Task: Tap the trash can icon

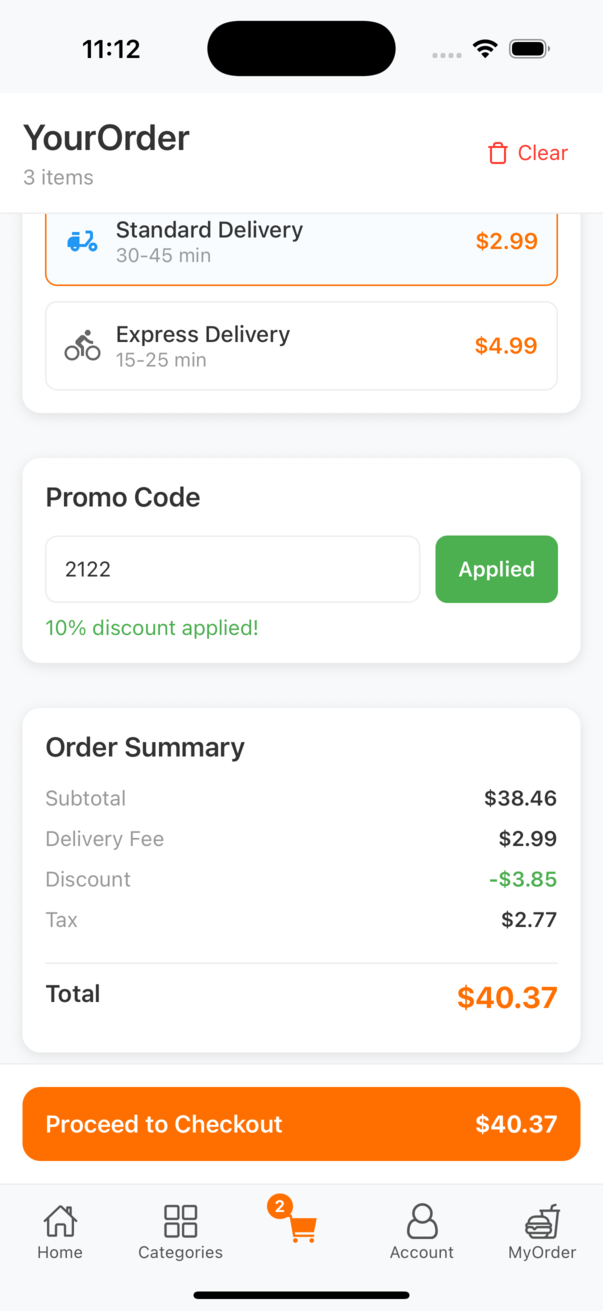Action: coord(497,153)
